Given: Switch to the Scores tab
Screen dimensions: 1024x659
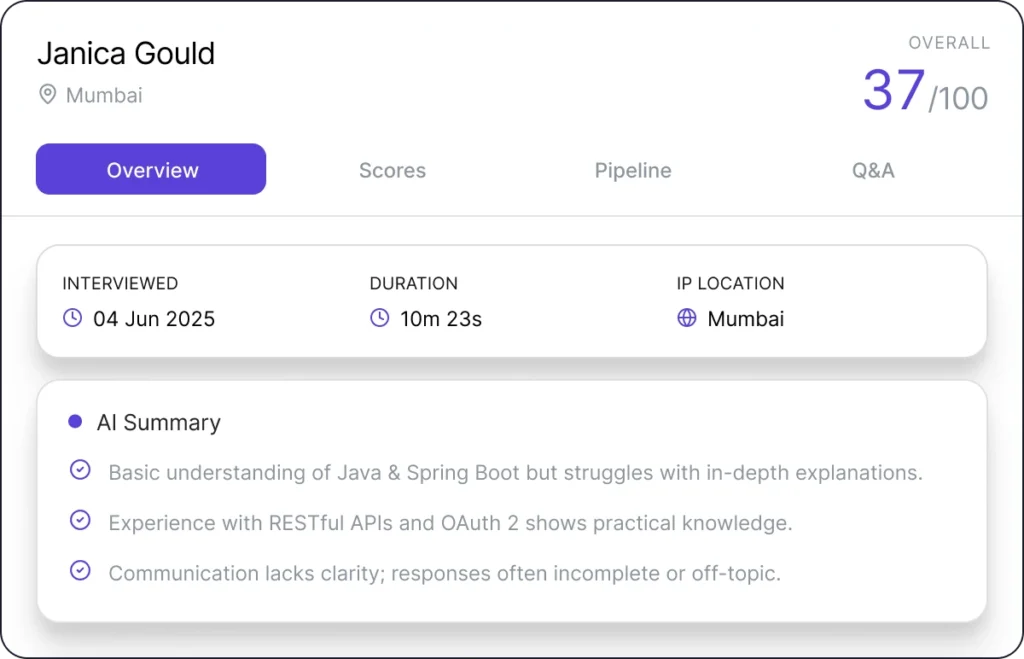Looking at the screenshot, I should pyautogui.click(x=392, y=170).
